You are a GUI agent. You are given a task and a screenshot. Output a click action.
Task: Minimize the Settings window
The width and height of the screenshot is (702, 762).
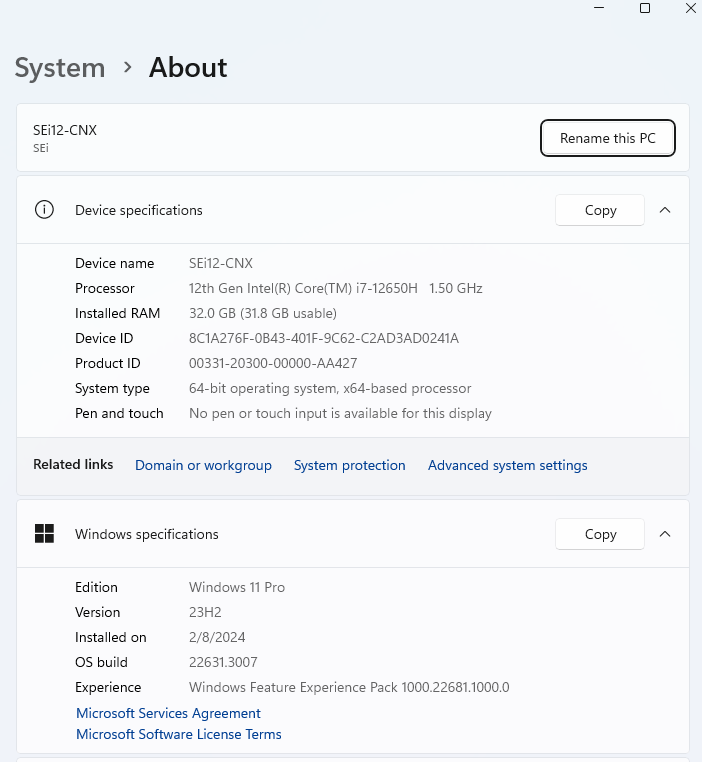point(599,8)
